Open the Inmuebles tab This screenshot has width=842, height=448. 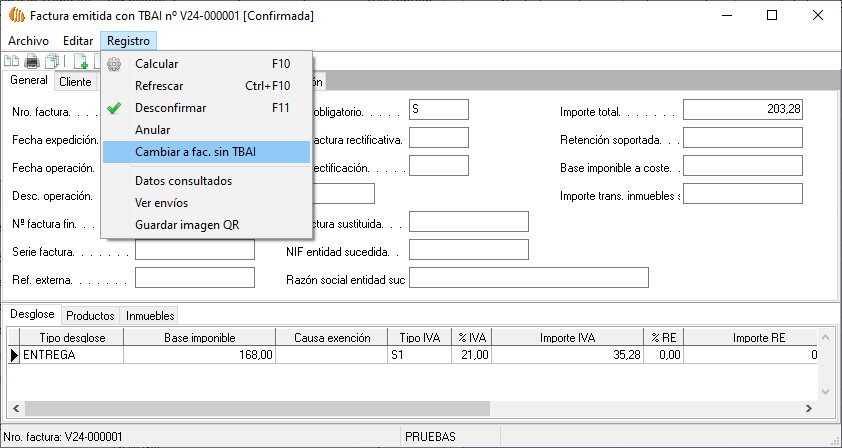150,315
